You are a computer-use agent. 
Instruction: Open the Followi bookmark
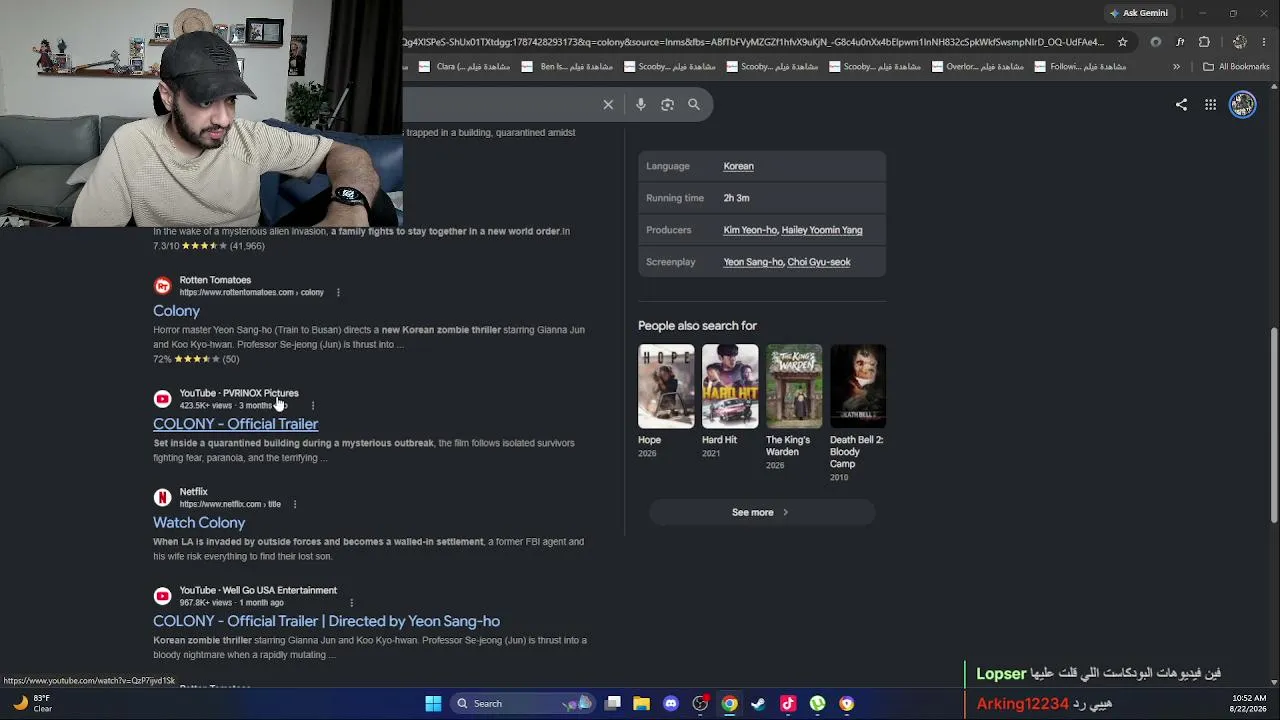click(1081, 67)
